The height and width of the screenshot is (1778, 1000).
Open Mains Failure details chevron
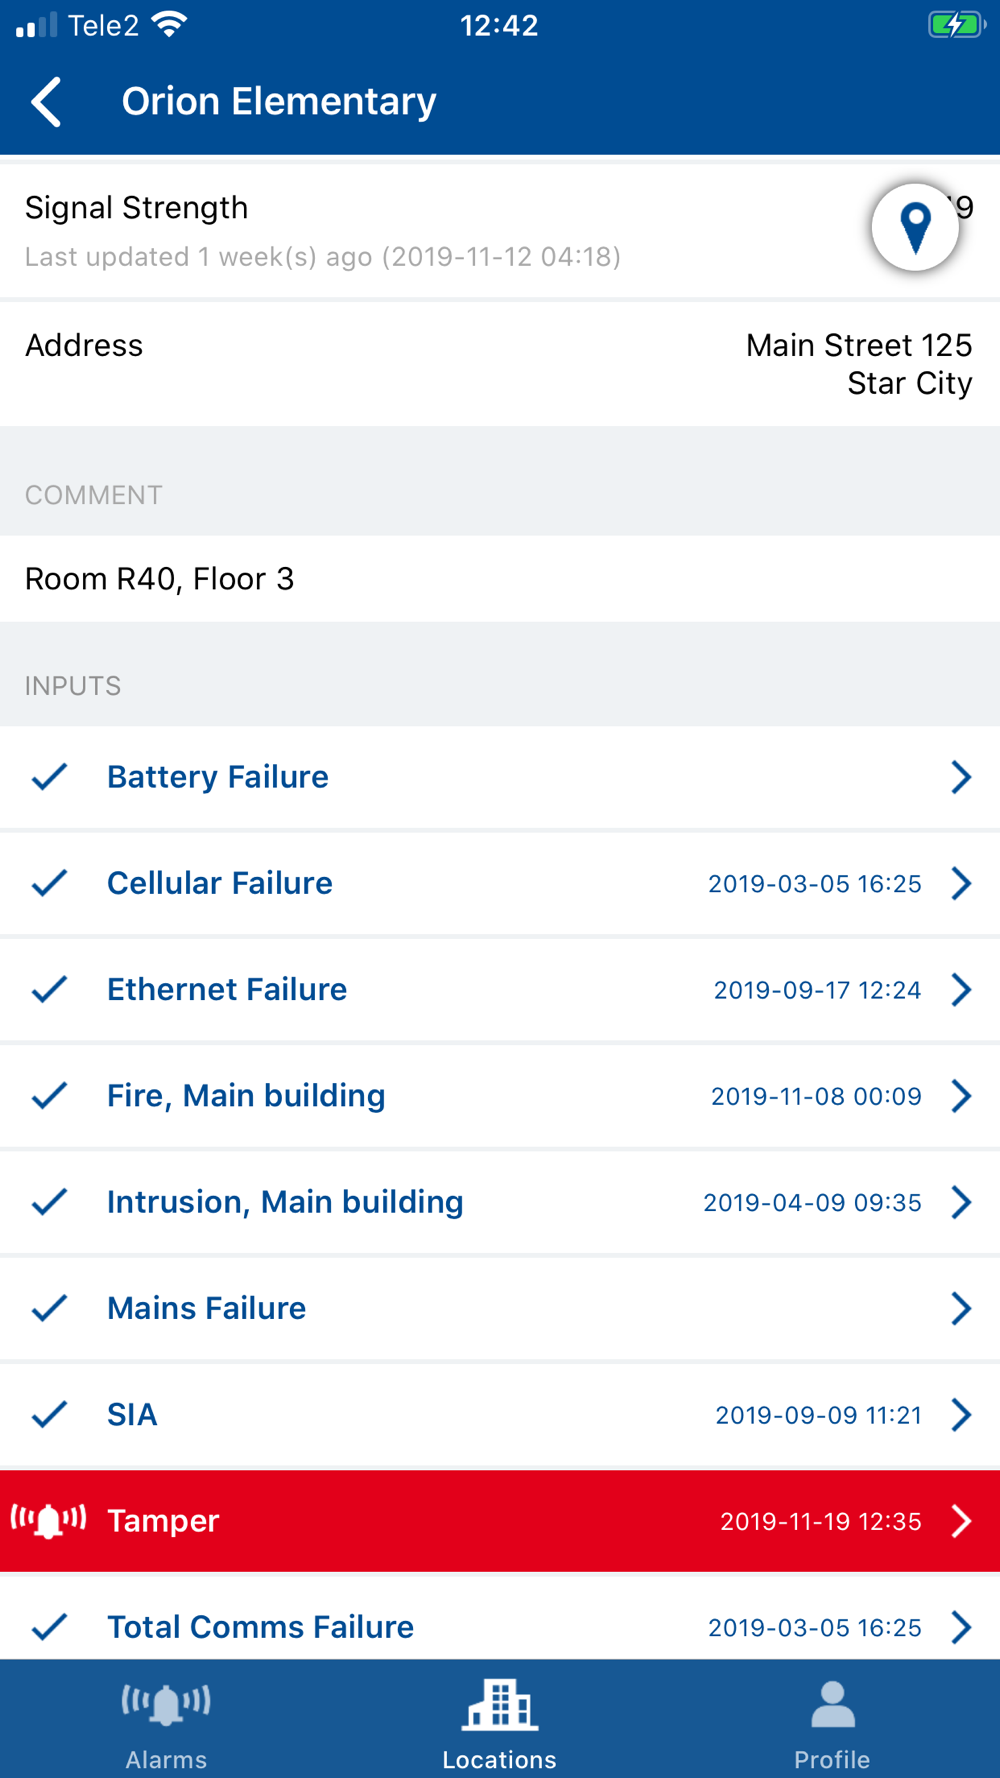[x=961, y=1308]
